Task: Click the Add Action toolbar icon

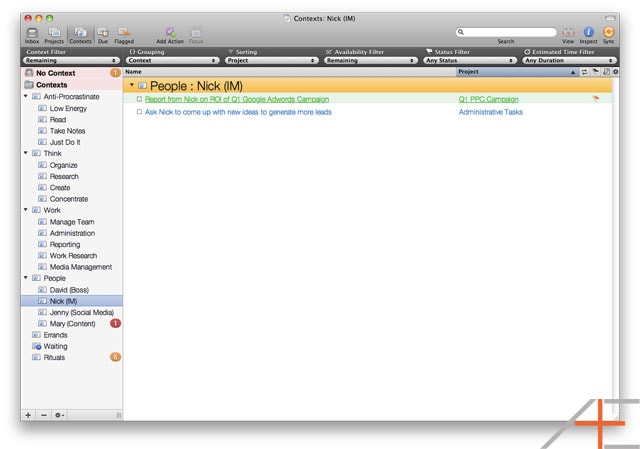Action: [x=170, y=36]
